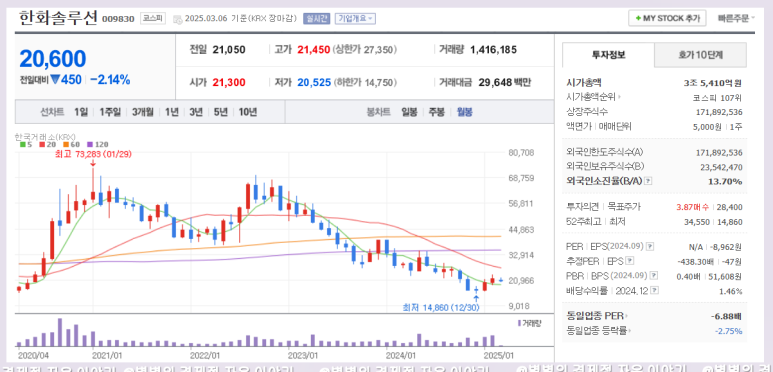Select the 3개월 line chart period
This screenshot has width=773, height=372.
pos(142,112)
